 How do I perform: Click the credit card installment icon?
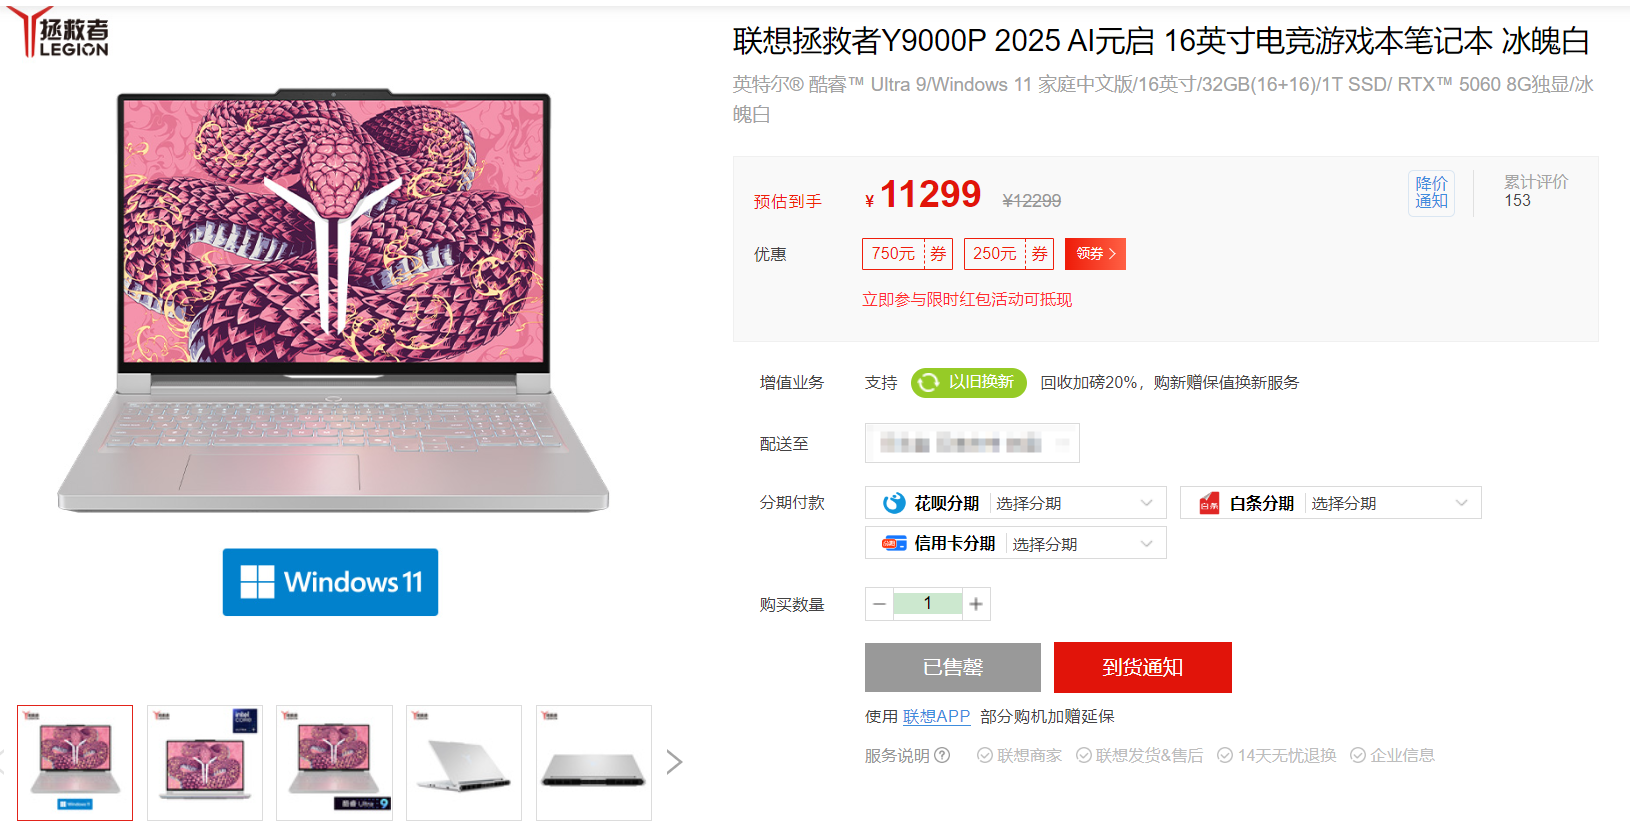(x=894, y=543)
